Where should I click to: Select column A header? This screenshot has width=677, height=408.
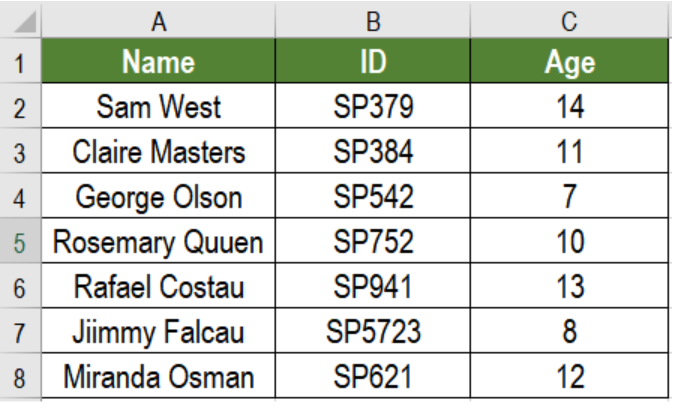pyautogui.click(x=158, y=21)
